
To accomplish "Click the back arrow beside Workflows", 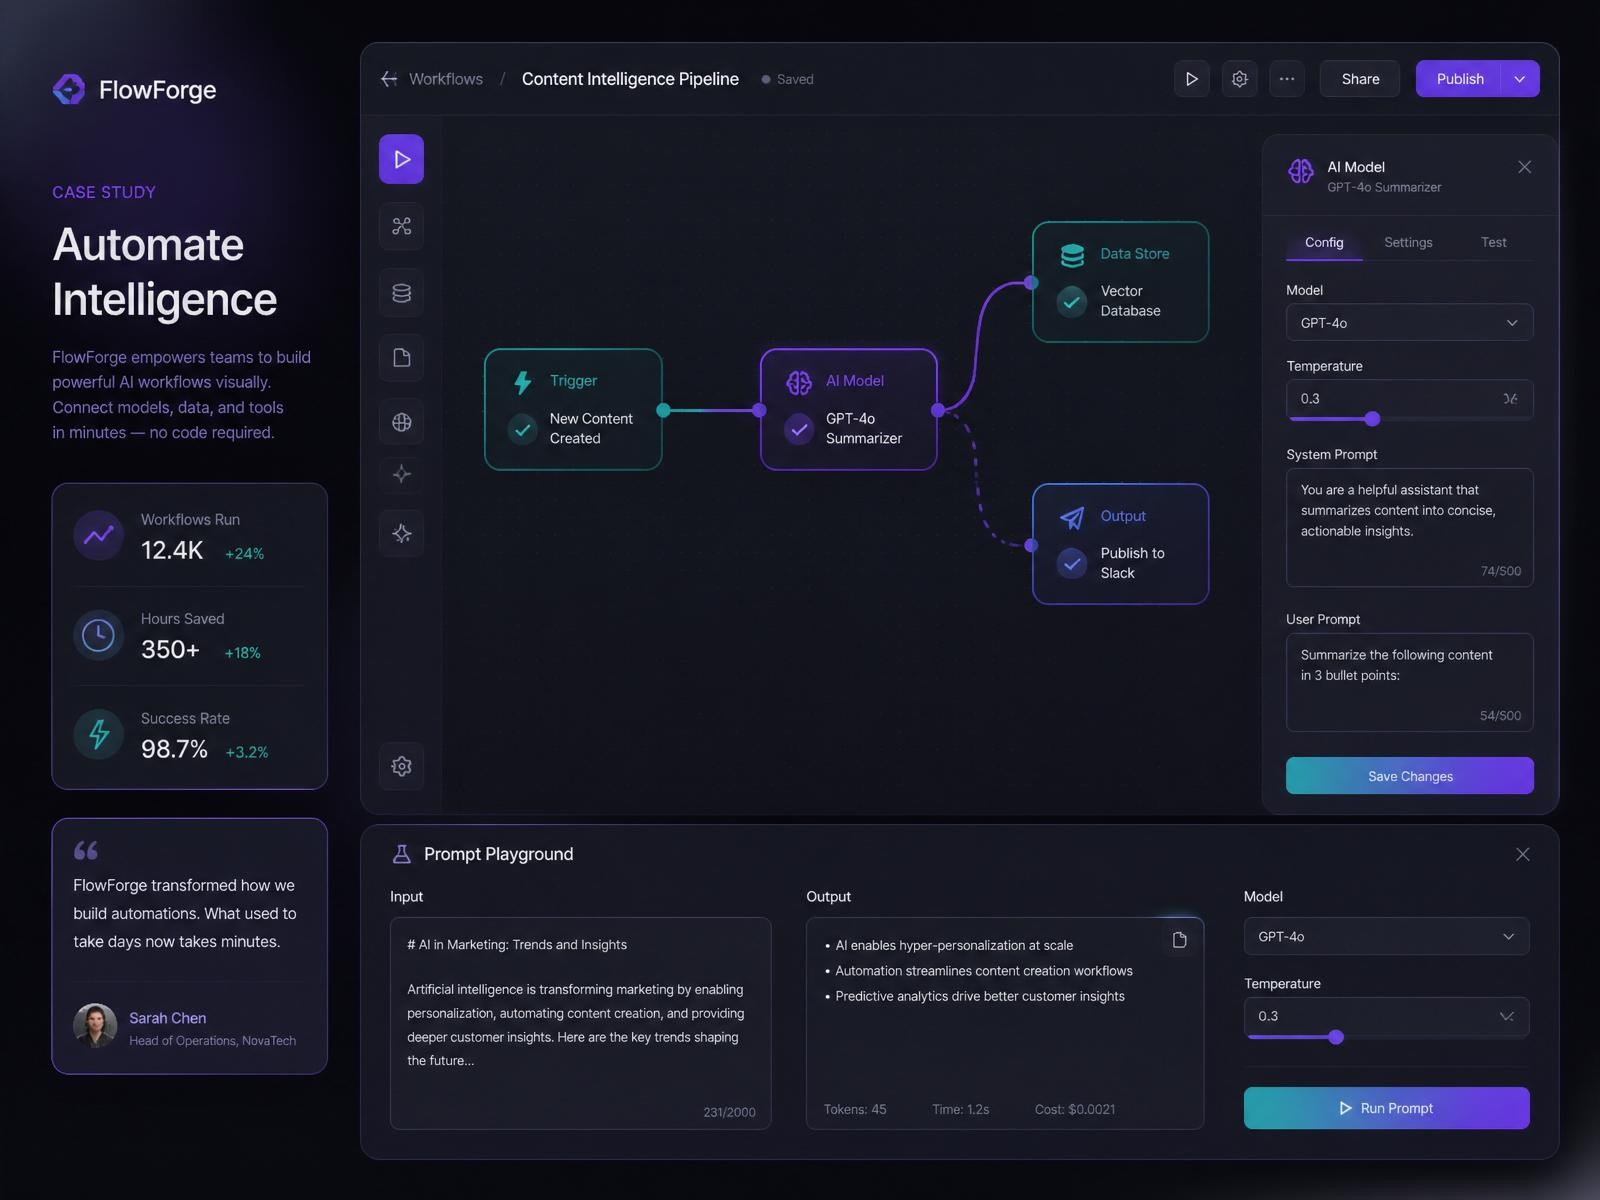I will pos(389,79).
